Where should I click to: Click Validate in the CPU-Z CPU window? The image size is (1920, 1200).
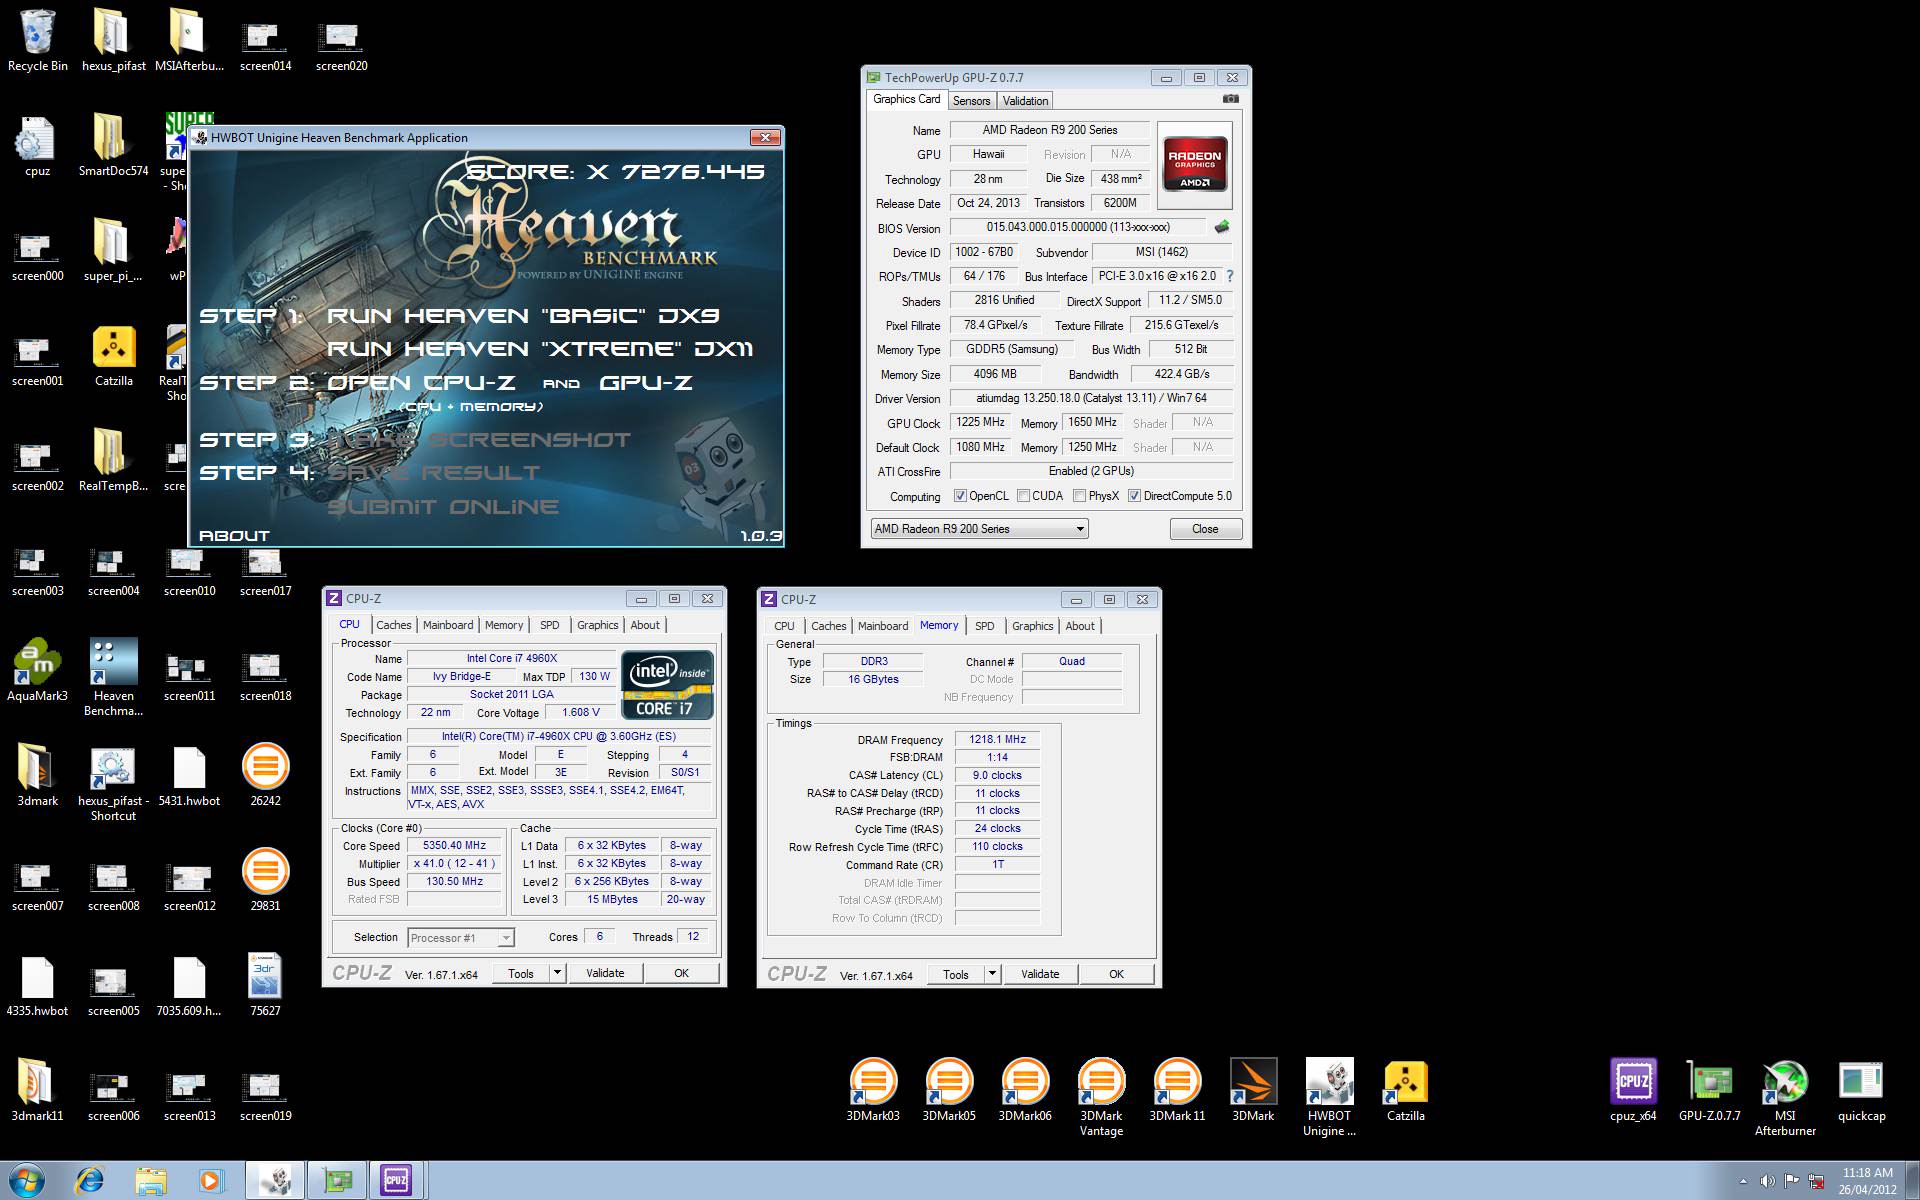click(x=605, y=973)
